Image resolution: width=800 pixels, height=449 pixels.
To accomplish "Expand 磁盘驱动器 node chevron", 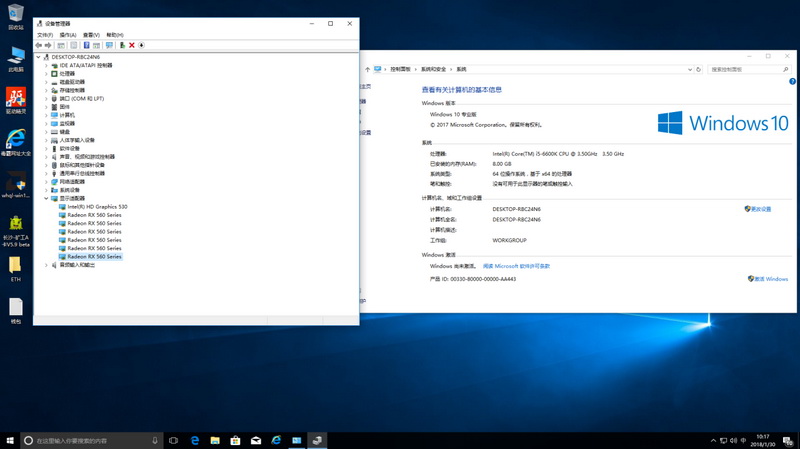I will 46,82.
